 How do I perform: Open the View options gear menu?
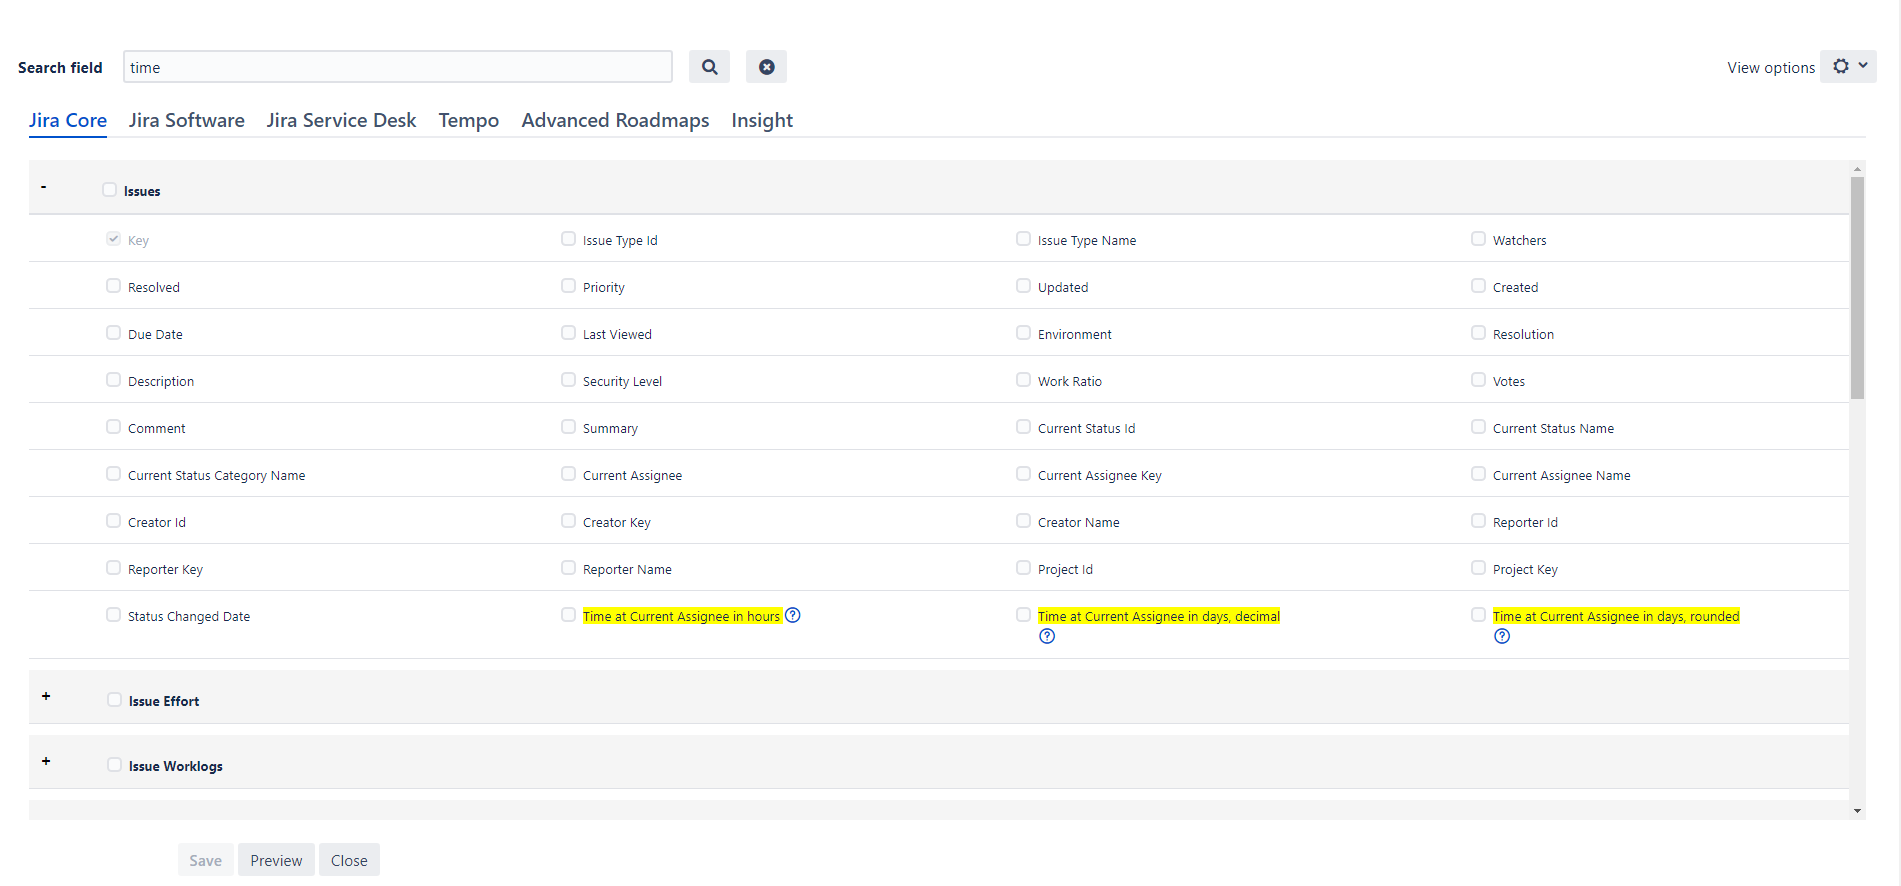pos(1848,67)
